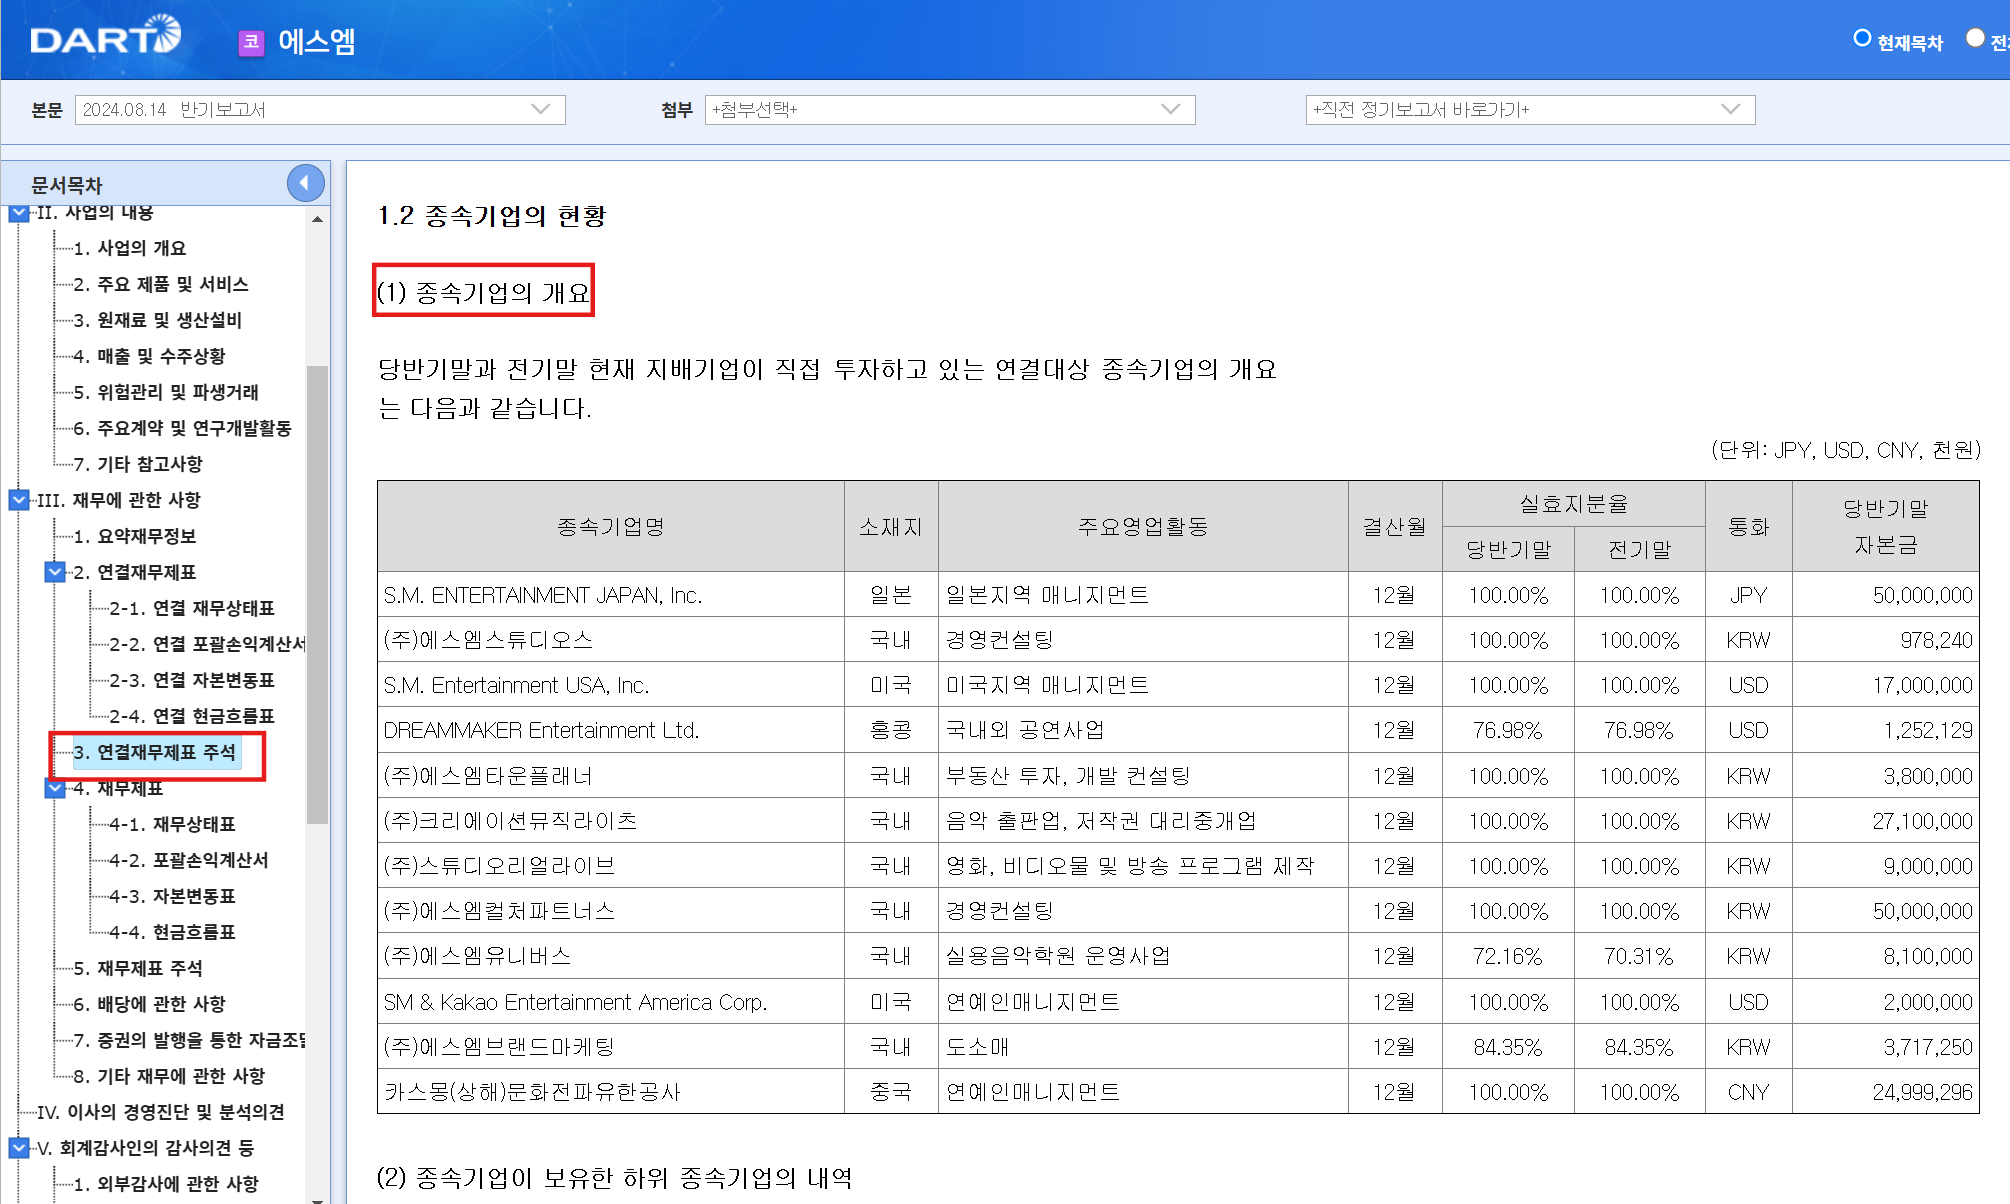The image size is (2010, 1204).
Task: Click the tree scrollbar up arrow
Action: pos(317,219)
